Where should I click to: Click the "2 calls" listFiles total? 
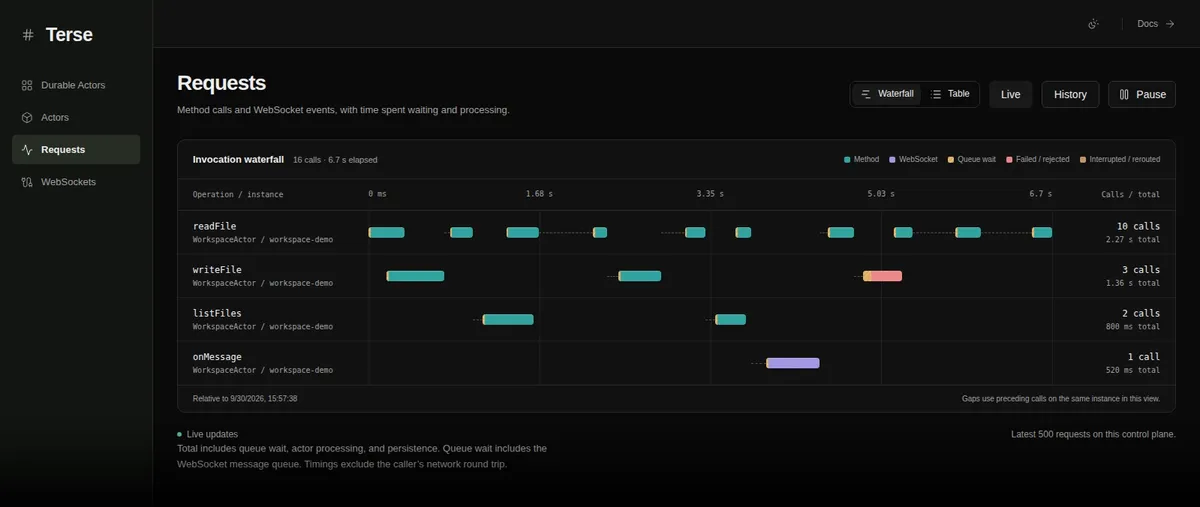coord(1141,313)
